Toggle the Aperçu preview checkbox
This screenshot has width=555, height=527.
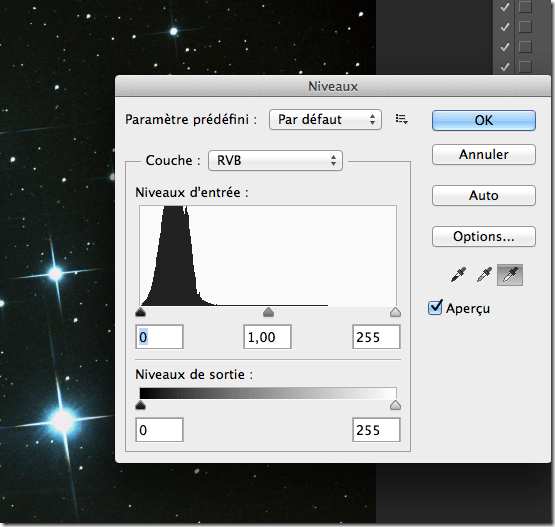tap(435, 308)
